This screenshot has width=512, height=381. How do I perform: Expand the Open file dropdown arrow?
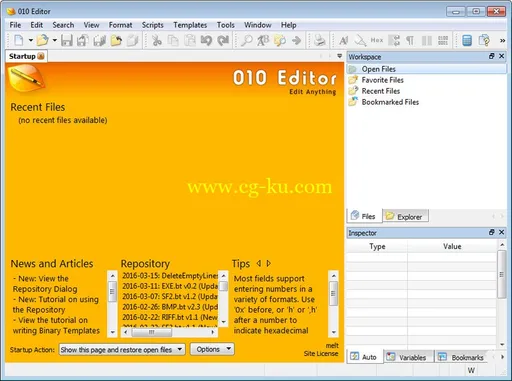(x=54, y=40)
